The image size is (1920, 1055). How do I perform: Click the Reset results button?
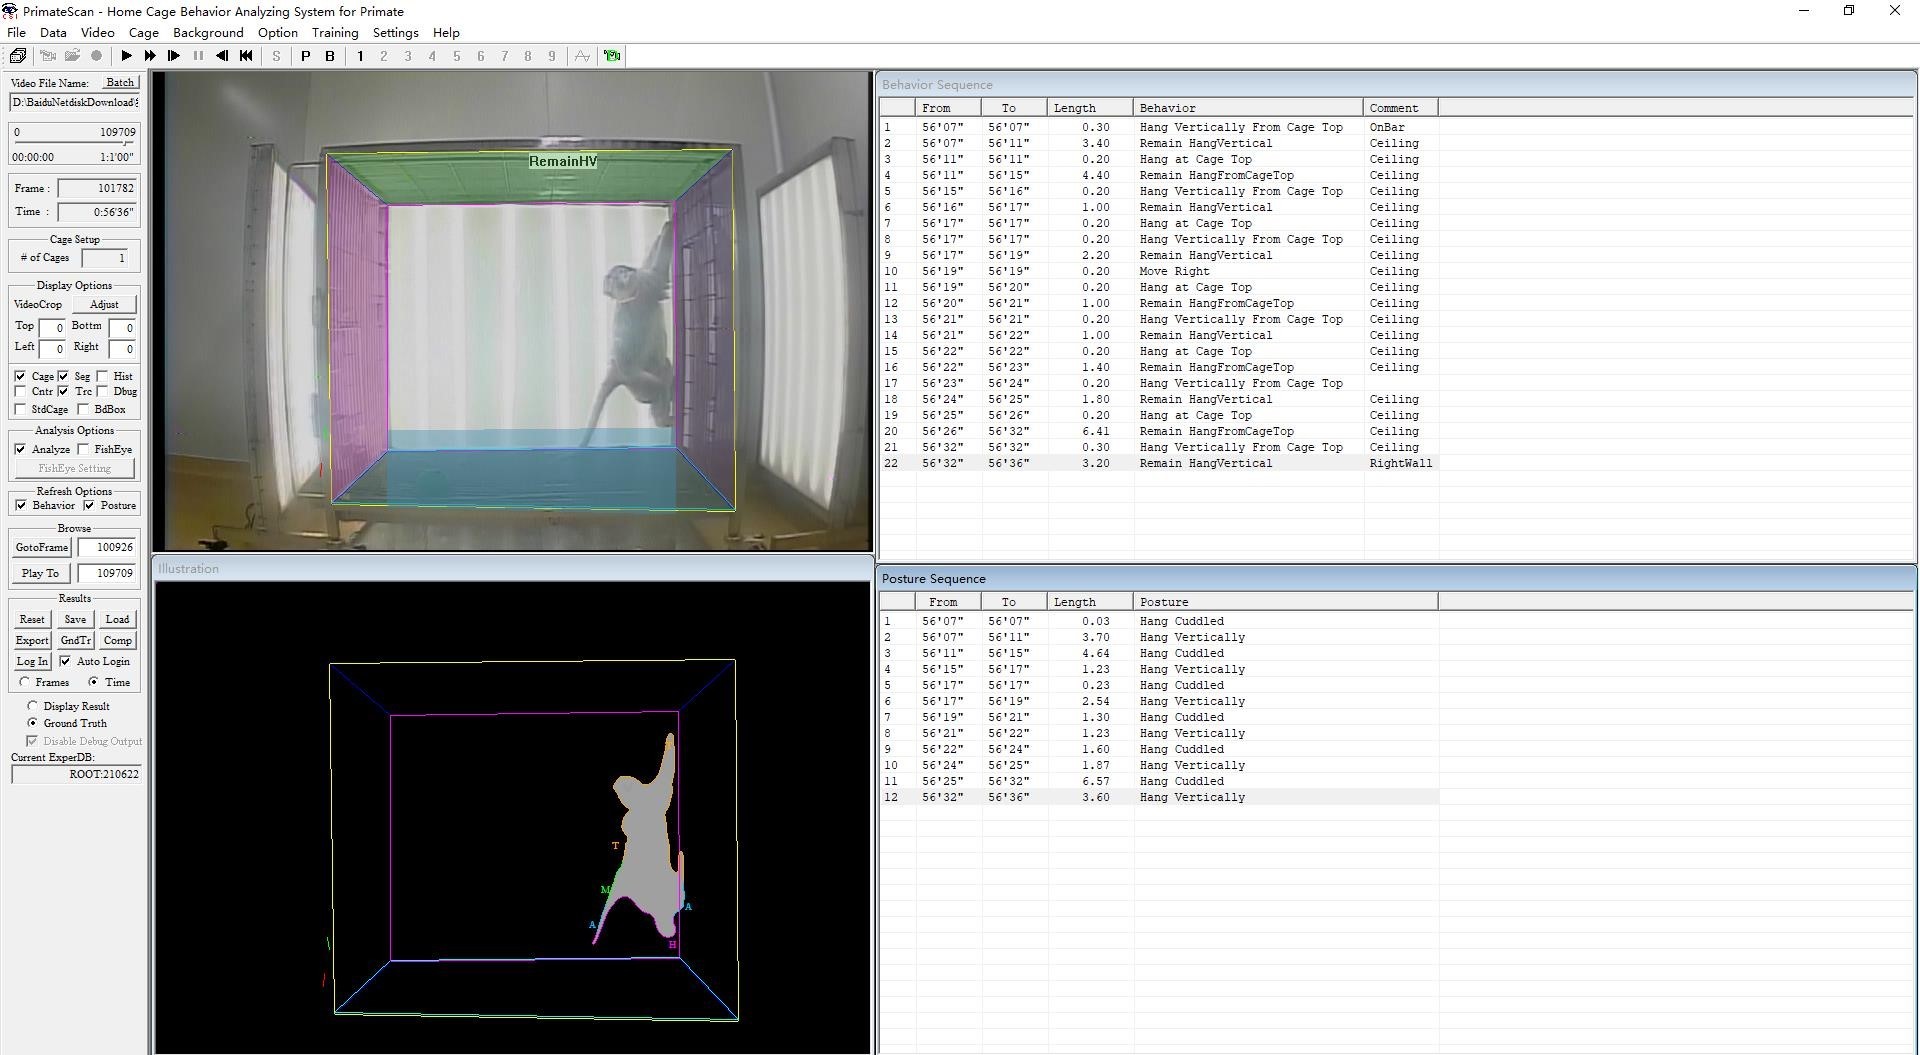[x=32, y=619]
